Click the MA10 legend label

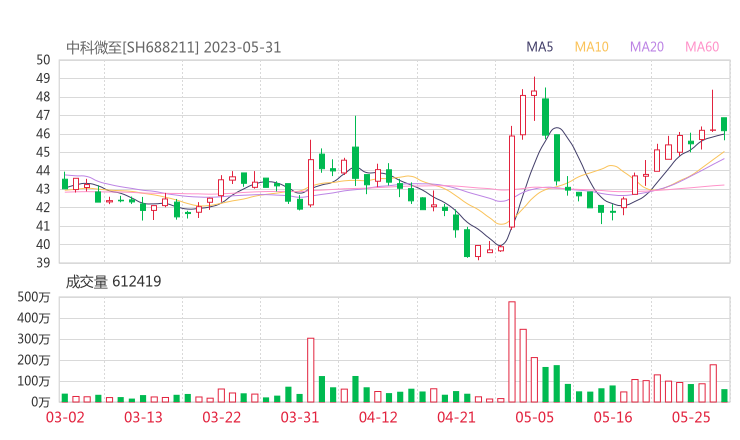coord(591,47)
